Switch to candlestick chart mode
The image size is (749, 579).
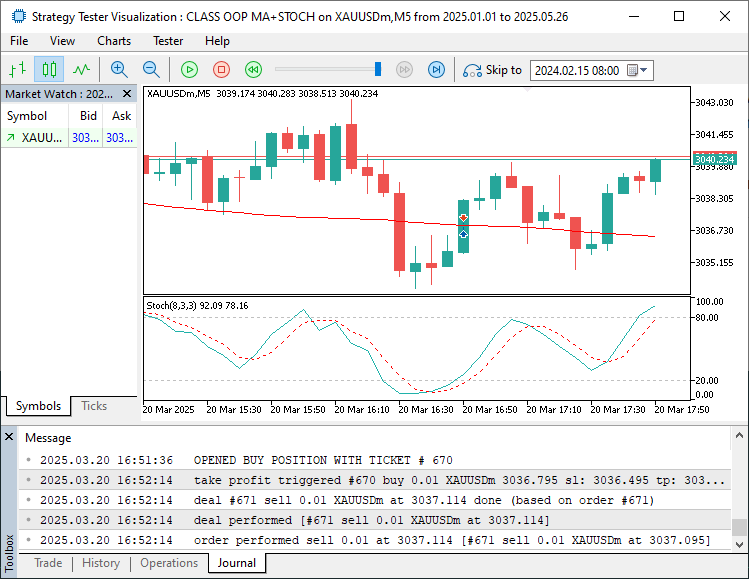pyautogui.click(x=49, y=69)
